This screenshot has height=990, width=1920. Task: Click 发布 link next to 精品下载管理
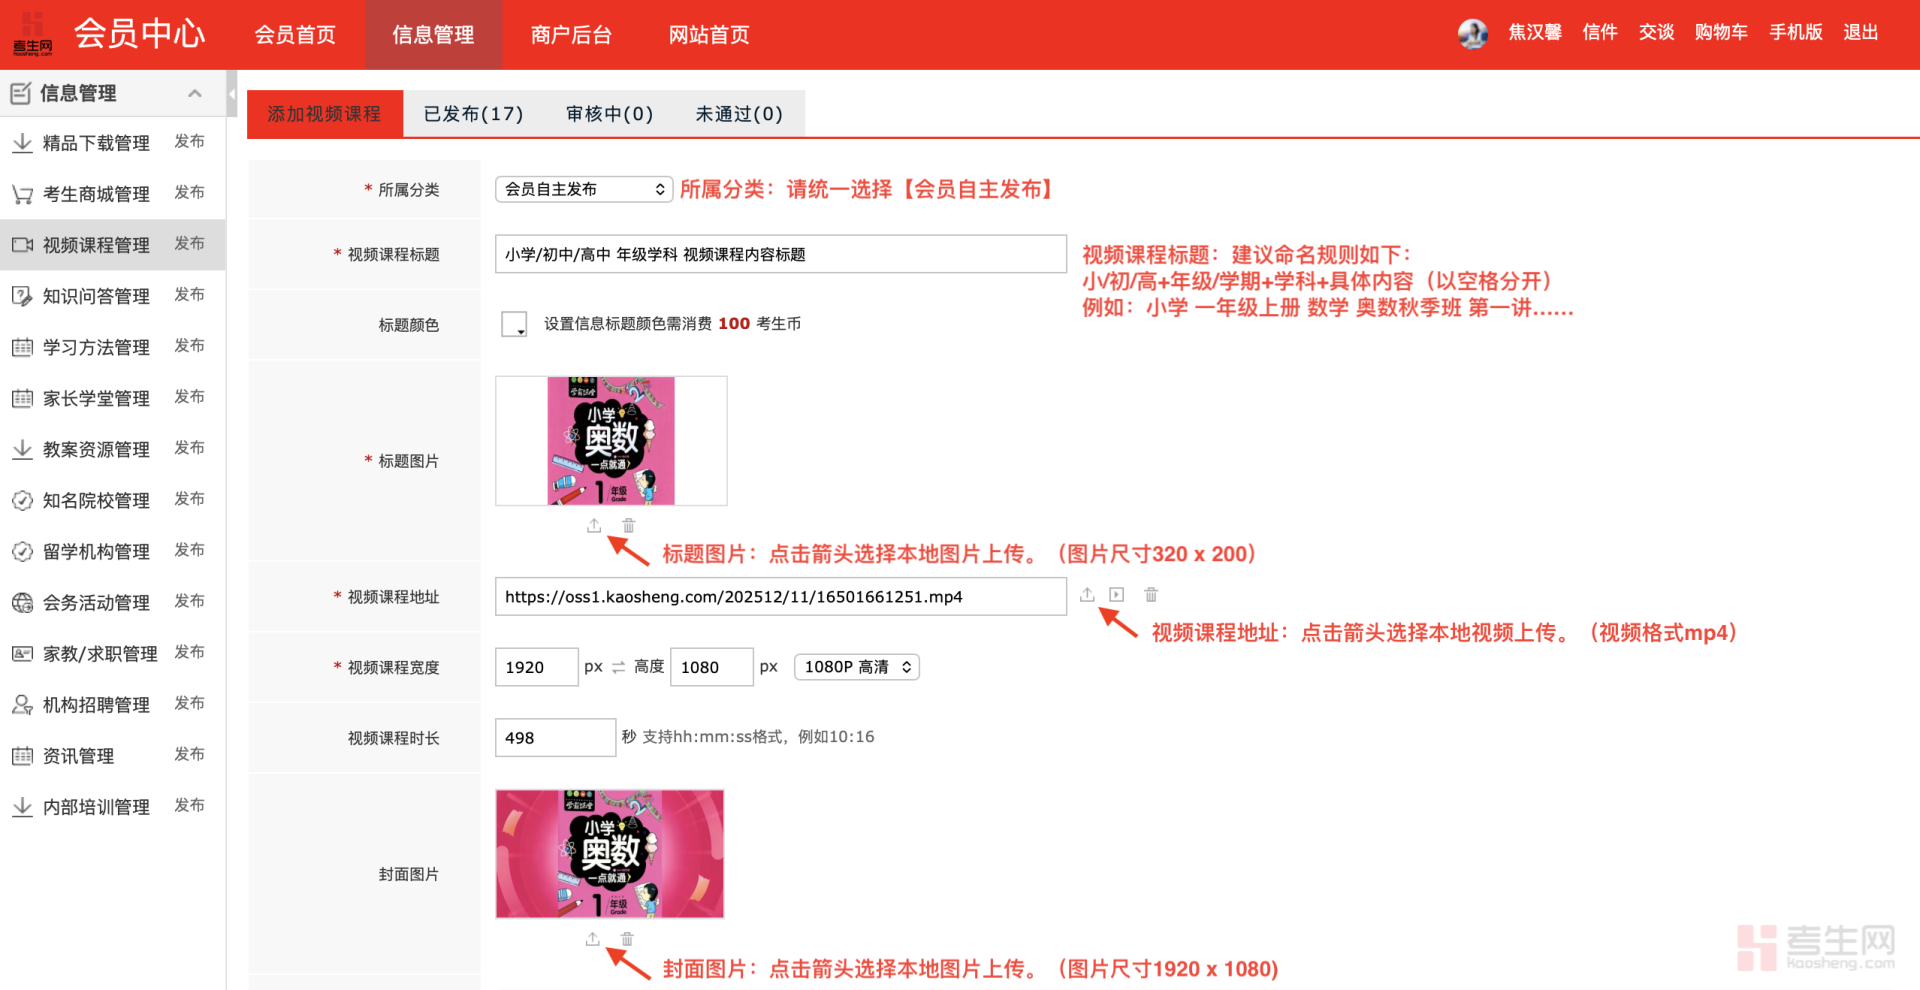[189, 142]
